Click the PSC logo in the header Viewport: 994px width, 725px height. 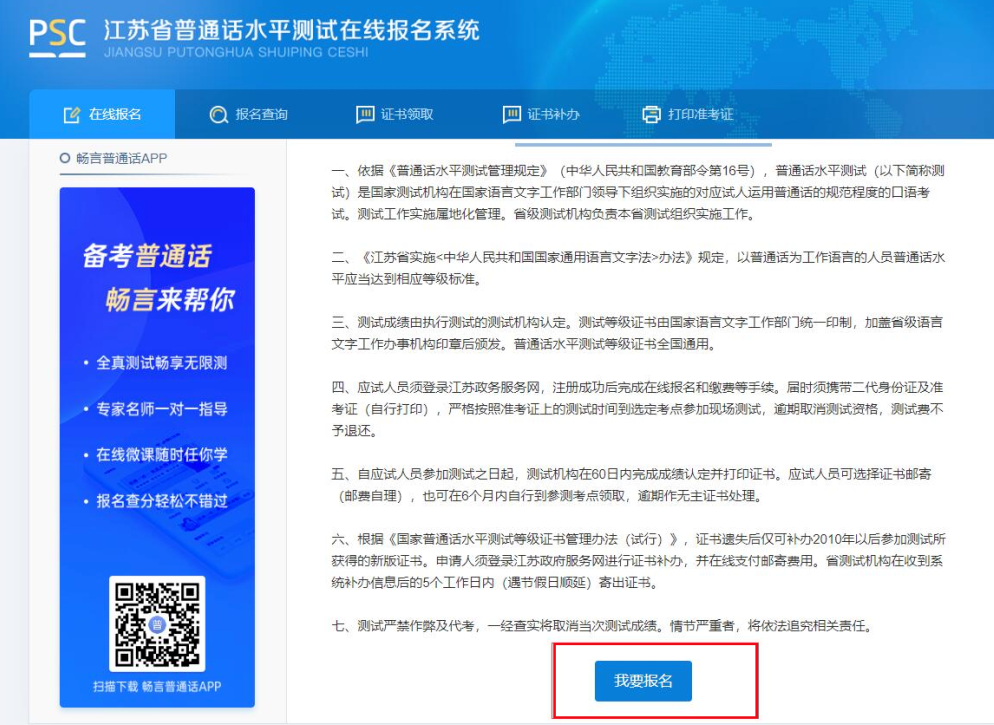tap(57, 37)
